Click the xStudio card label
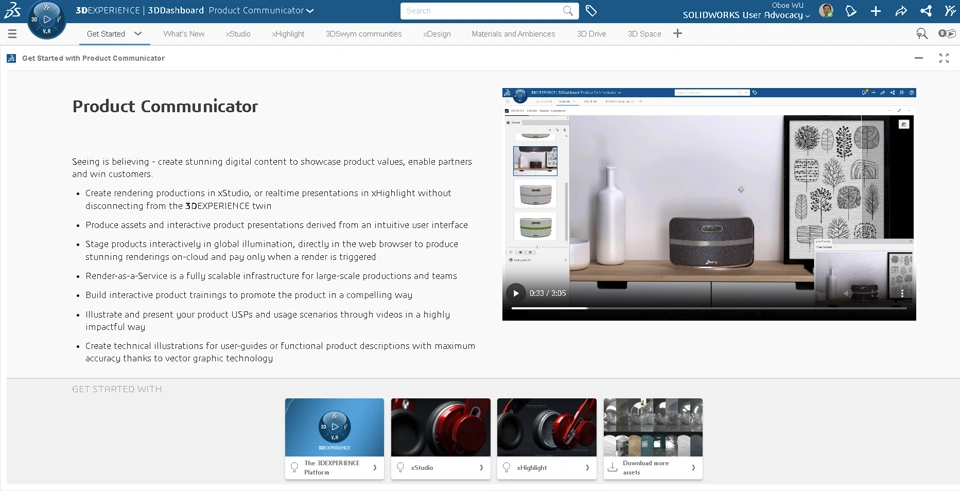The image size is (960, 491). click(x=422, y=467)
